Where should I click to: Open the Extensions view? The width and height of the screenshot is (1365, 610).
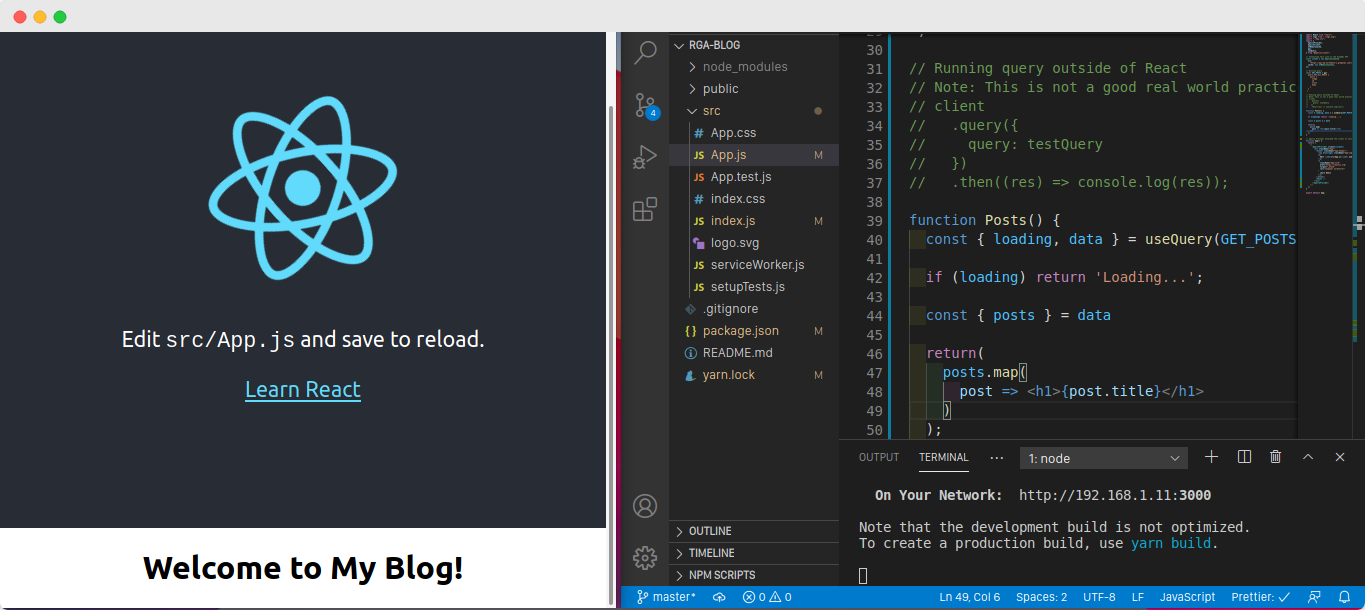(x=645, y=209)
